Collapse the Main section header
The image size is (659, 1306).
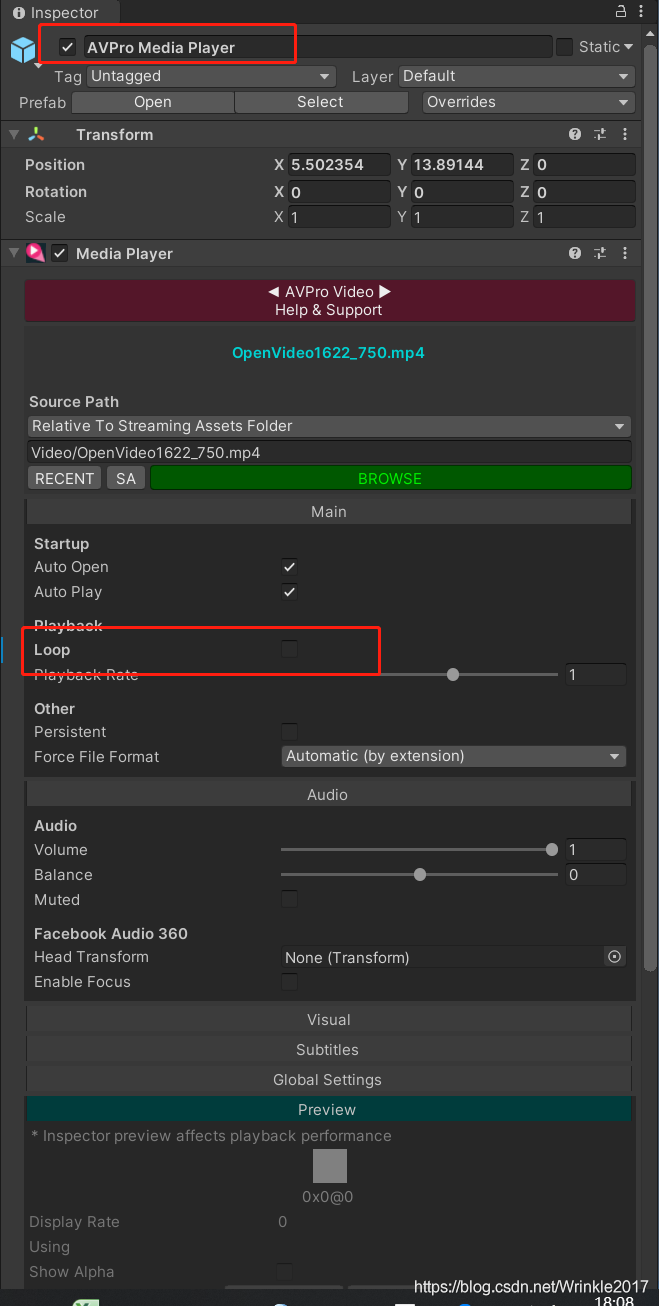tap(329, 511)
